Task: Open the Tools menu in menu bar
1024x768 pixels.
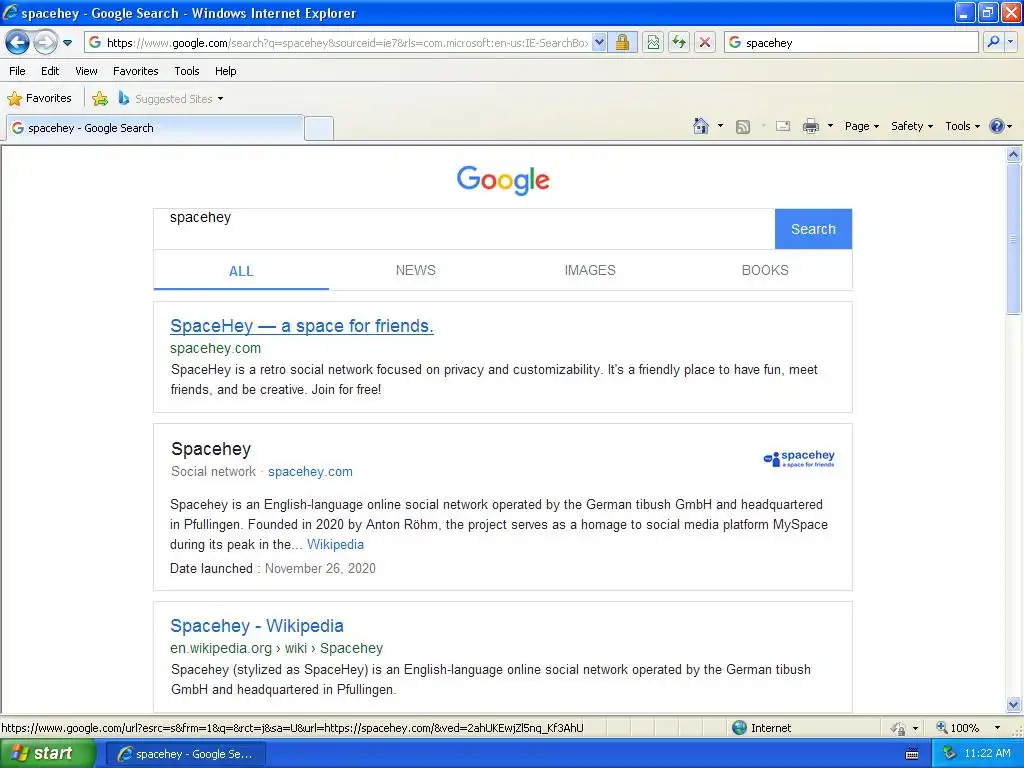Action: pyautogui.click(x=187, y=71)
